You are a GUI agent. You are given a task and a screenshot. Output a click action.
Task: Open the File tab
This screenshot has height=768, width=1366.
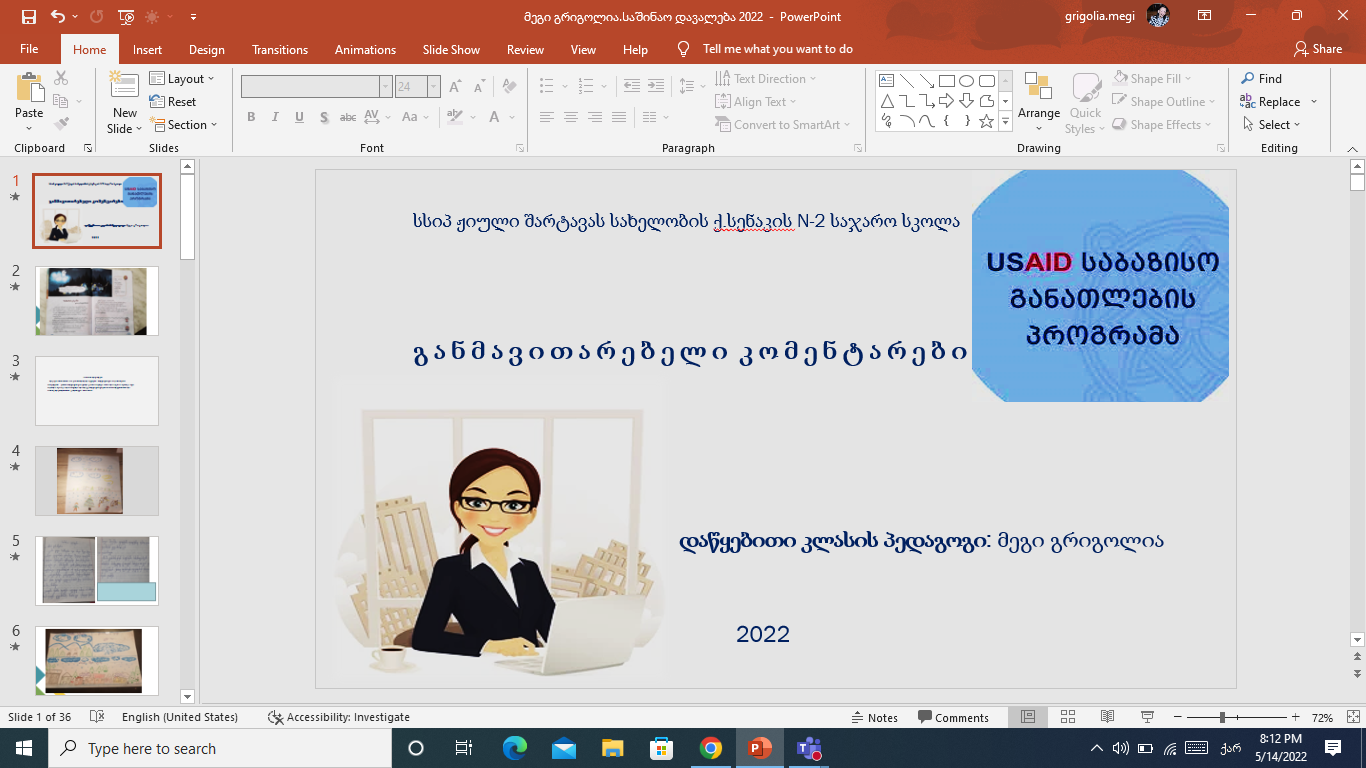pyautogui.click(x=29, y=49)
